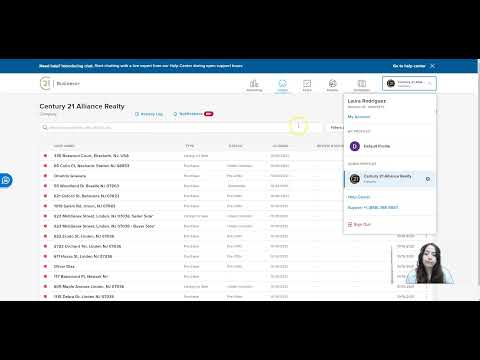Open the Activity Log link
The height and width of the screenshot is (360, 480).
(149, 114)
